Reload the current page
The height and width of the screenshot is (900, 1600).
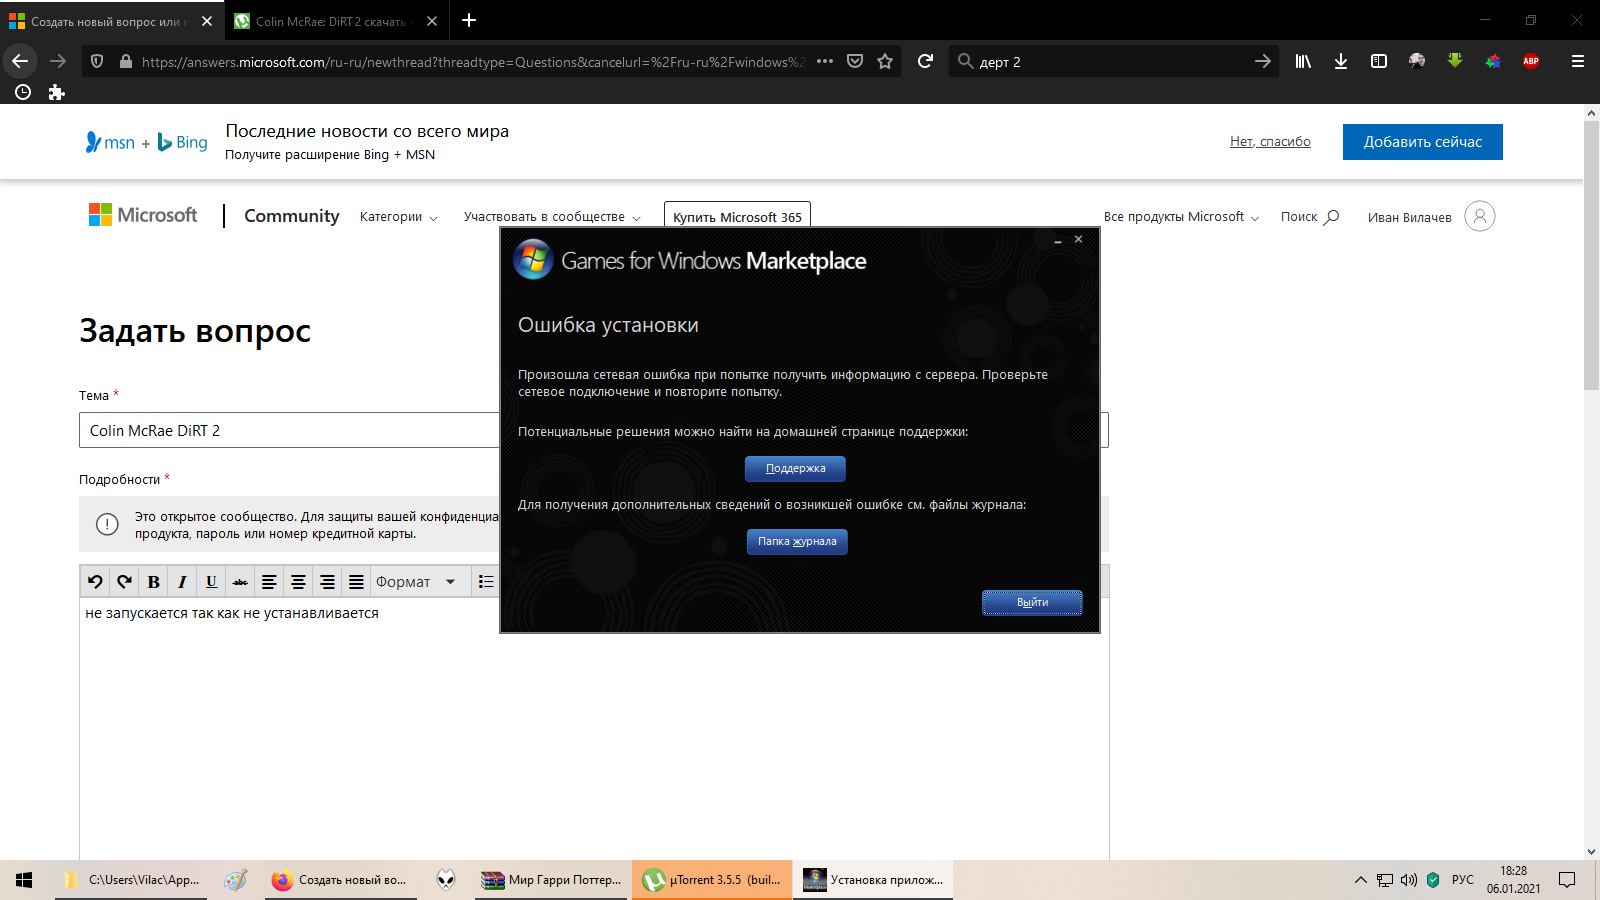tap(925, 61)
